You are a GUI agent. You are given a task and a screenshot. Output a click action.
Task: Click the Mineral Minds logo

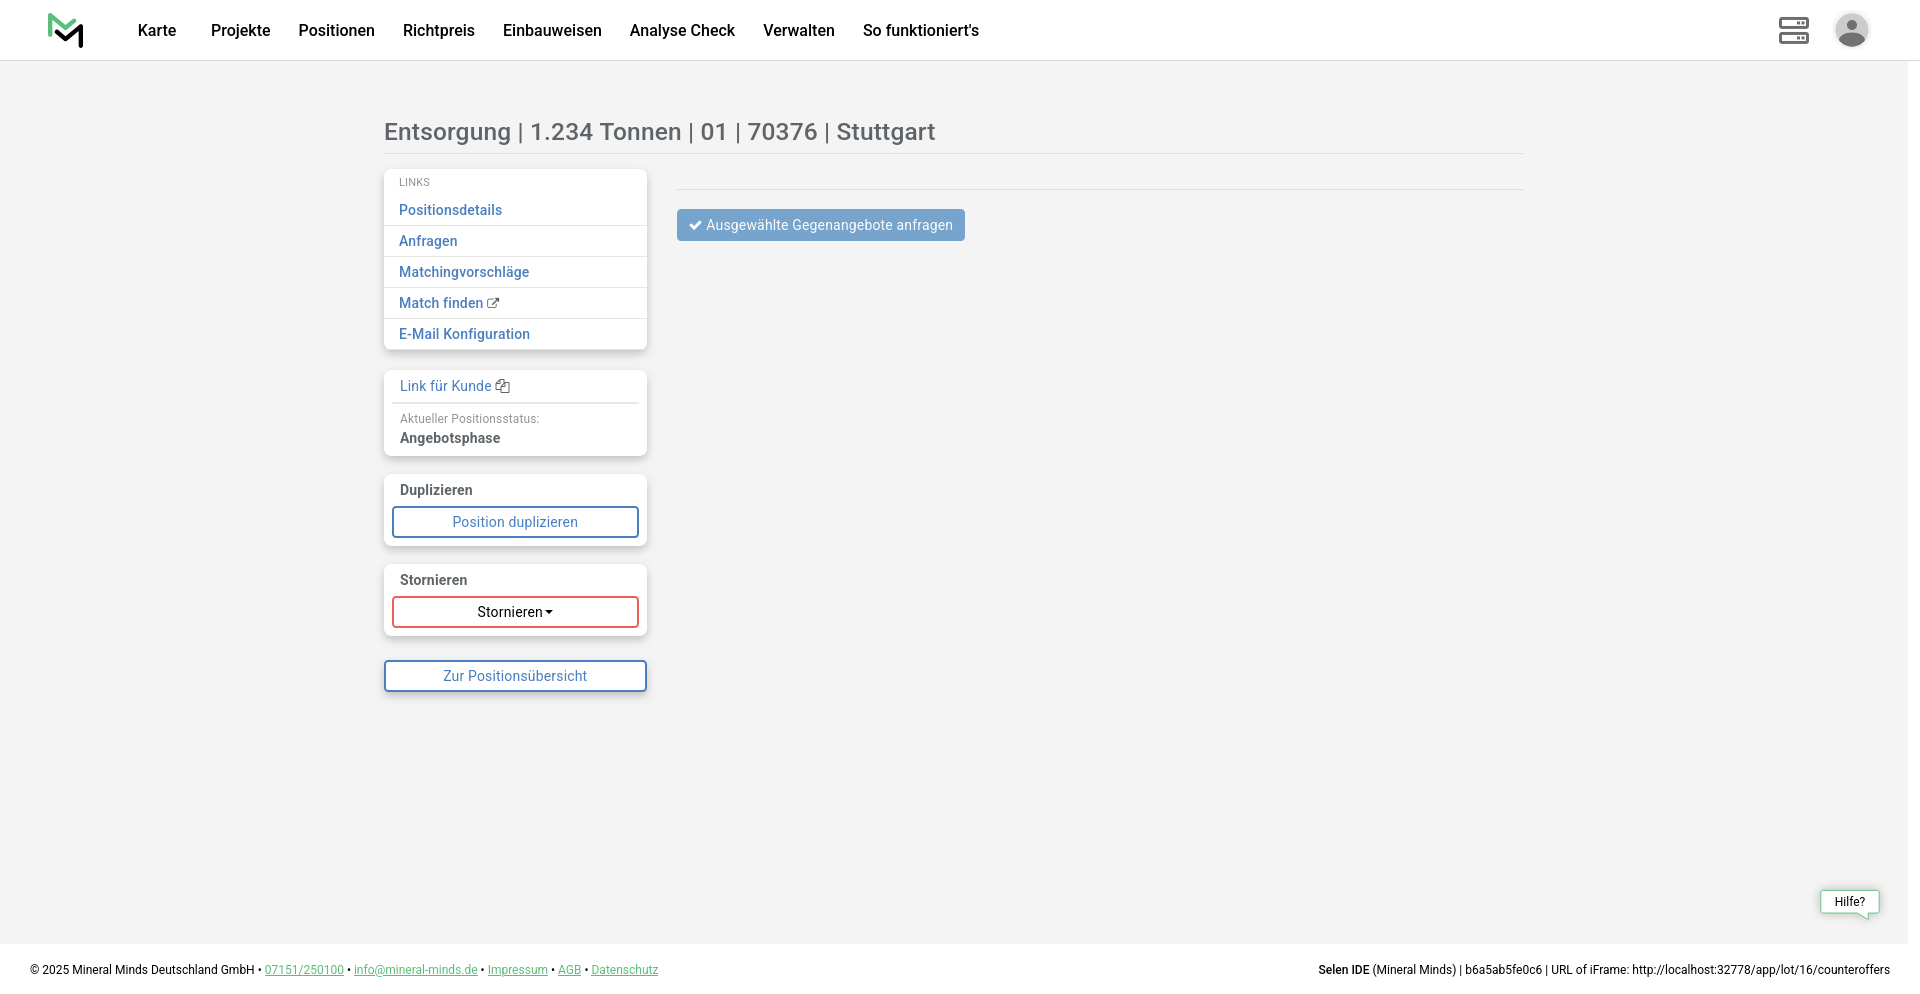66,30
